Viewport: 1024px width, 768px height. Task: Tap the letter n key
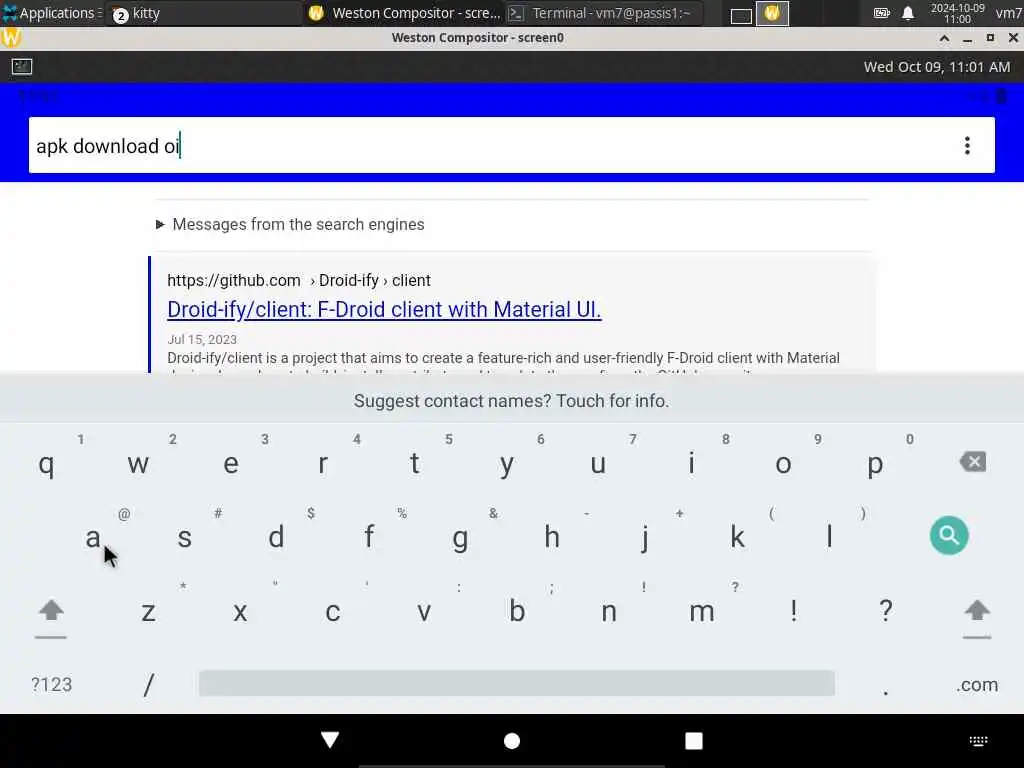tap(609, 613)
